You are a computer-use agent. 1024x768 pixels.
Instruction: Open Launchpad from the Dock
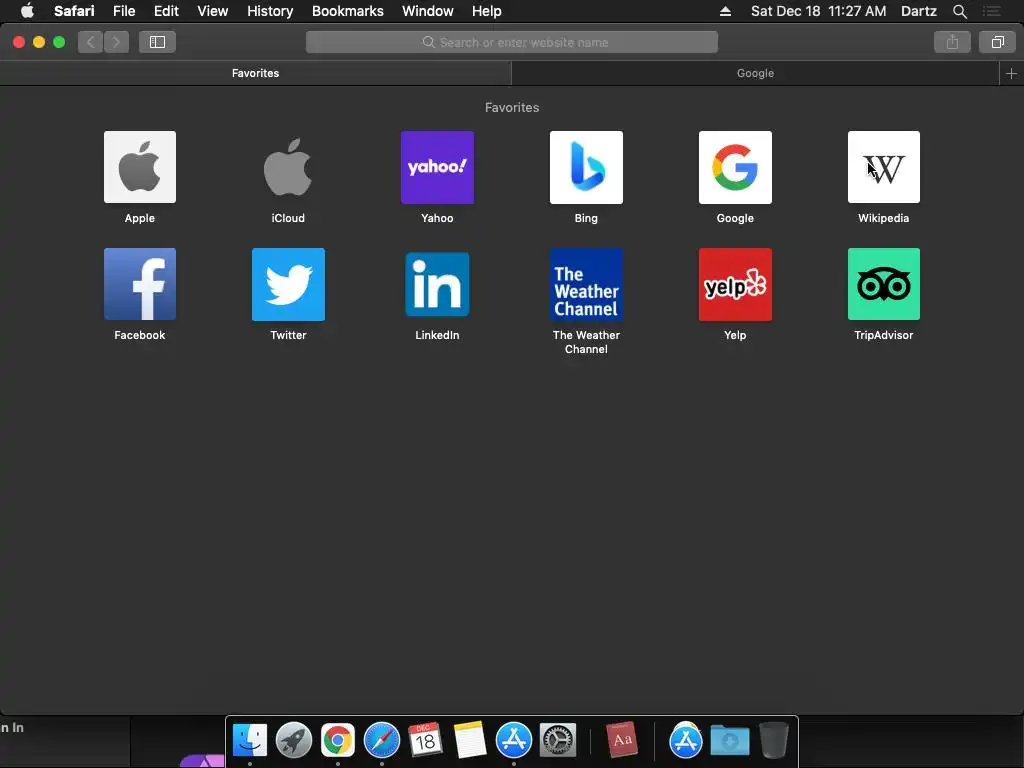click(294, 740)
